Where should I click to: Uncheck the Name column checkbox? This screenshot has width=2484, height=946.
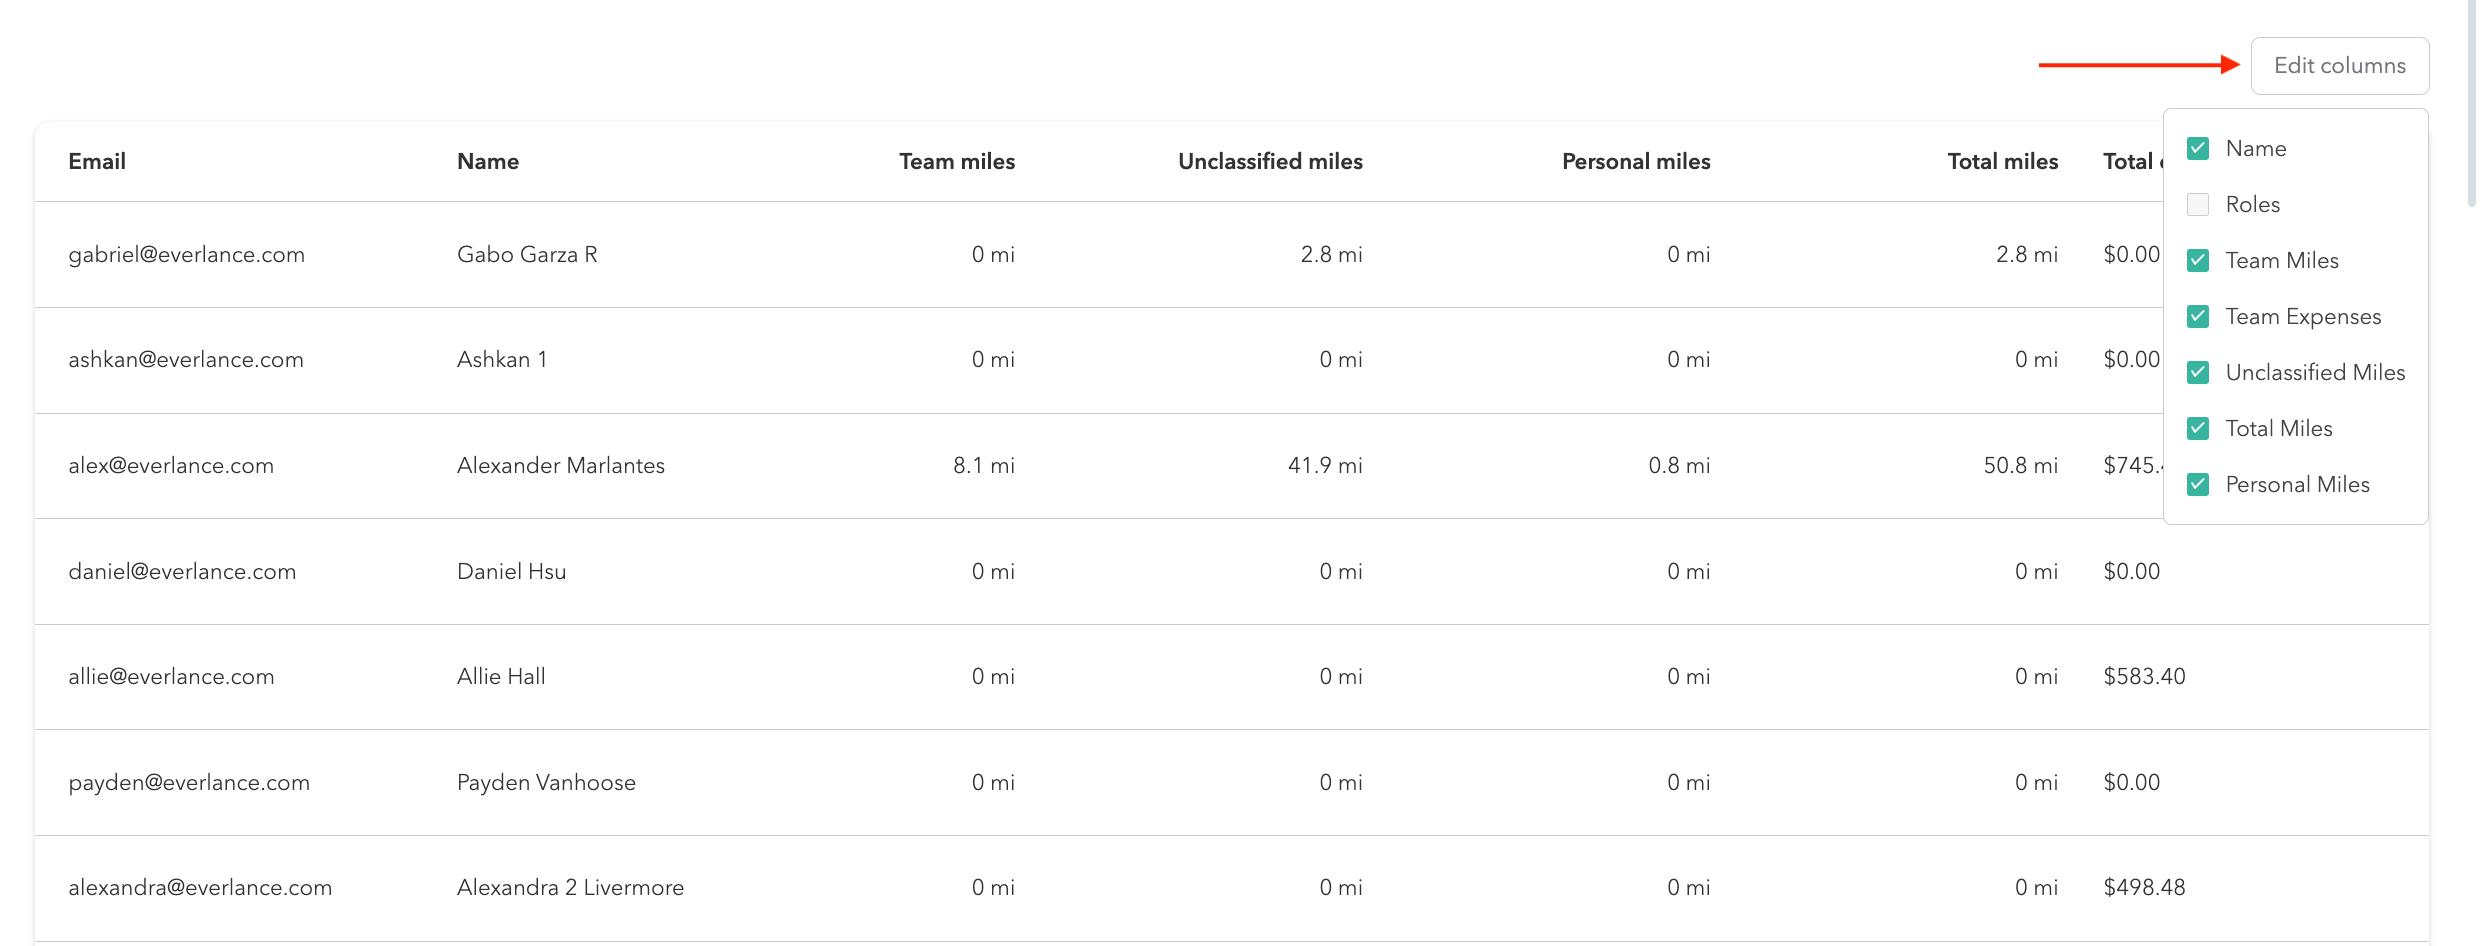2198,149
